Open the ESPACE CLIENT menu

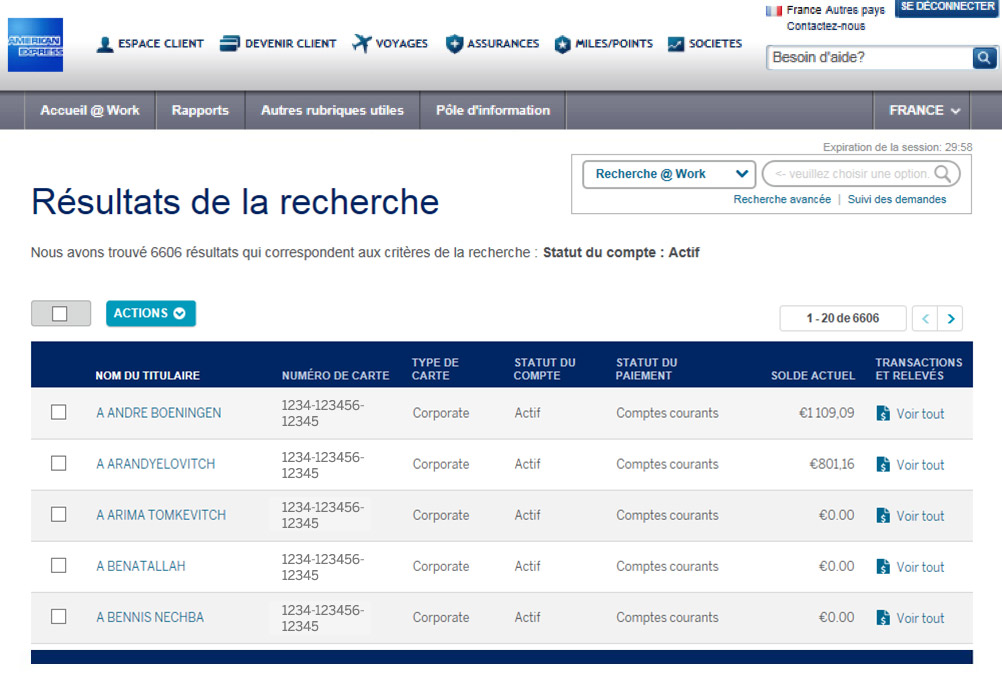161,43
